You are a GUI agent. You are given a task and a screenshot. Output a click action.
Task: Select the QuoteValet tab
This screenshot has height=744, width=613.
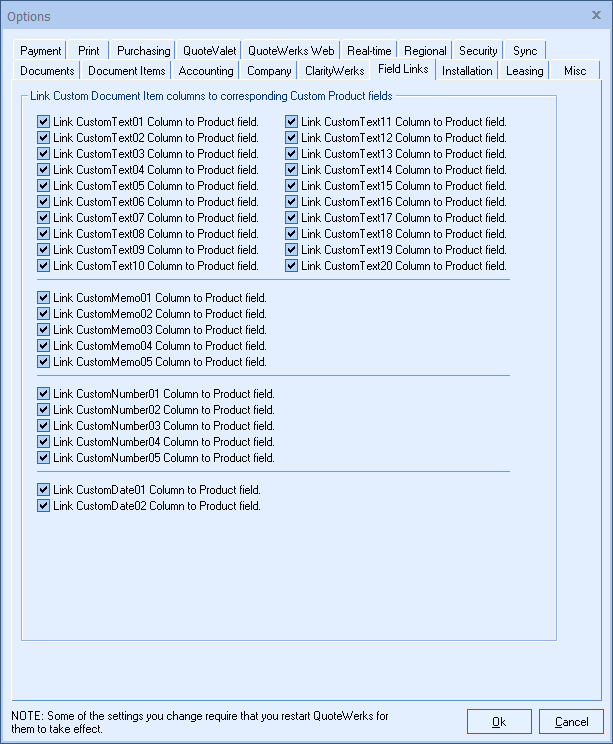[207, 51]
